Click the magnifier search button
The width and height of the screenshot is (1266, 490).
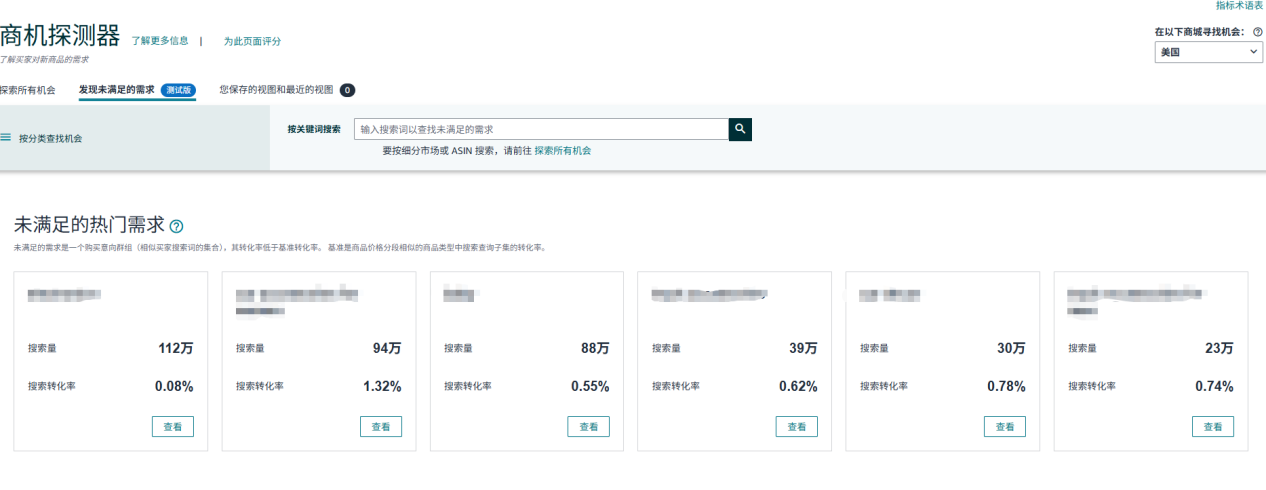click(740, 129)
